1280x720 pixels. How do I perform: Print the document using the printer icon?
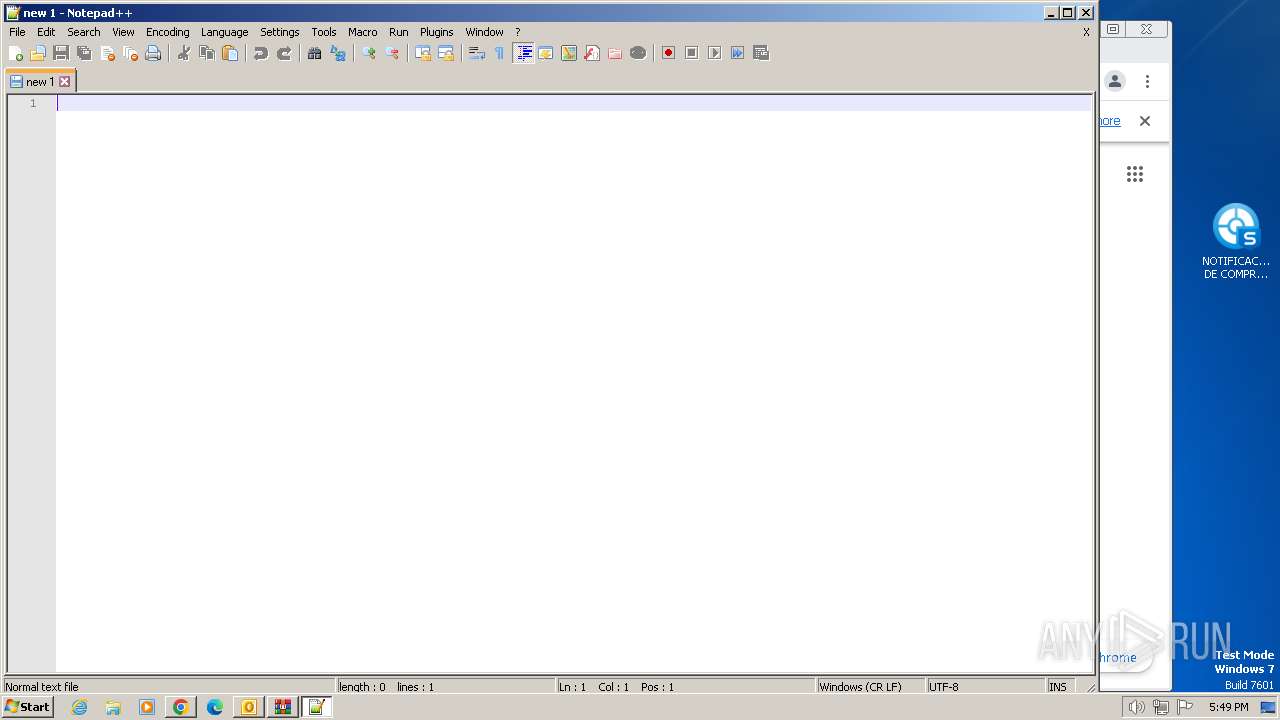(x=153, y=53)
